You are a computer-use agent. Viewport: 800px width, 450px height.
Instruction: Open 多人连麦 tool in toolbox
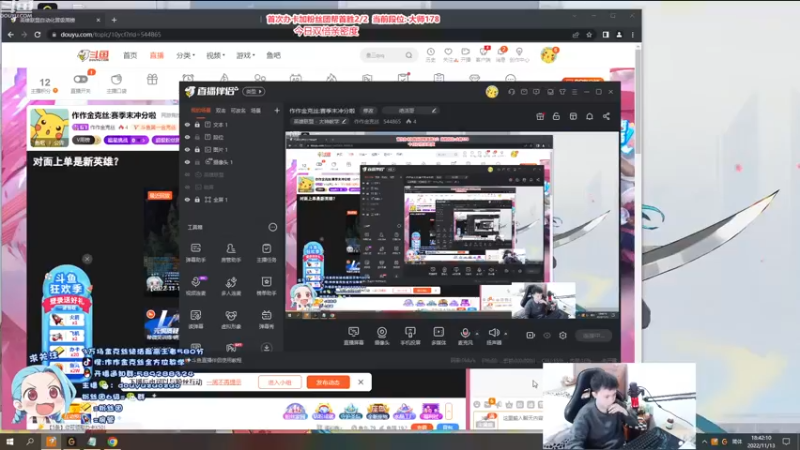pyautogui.click(x=231, y=286)
